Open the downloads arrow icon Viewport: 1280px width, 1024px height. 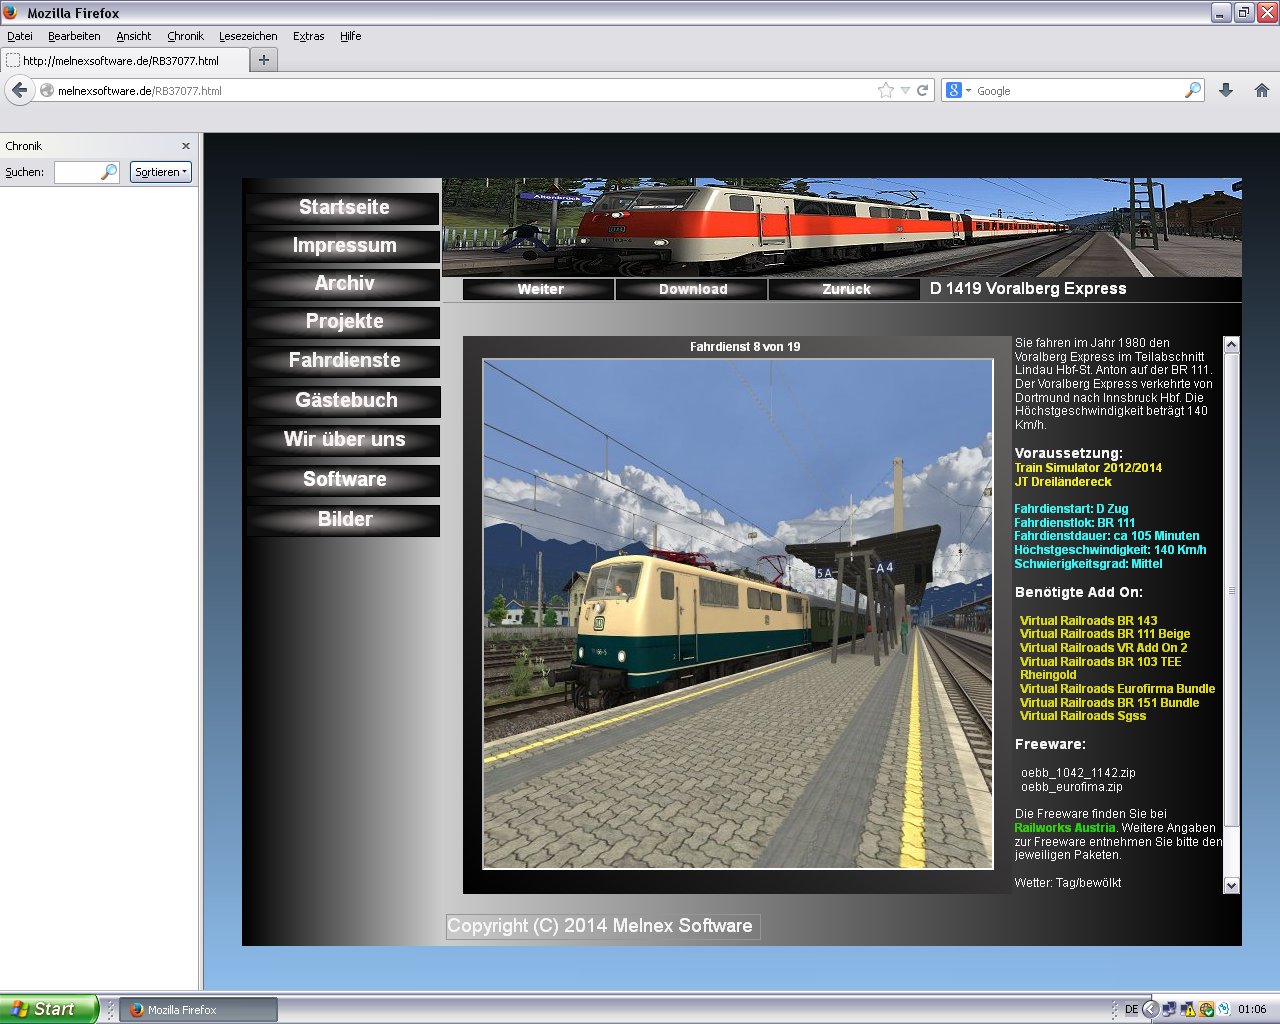tap(1226, 90)
